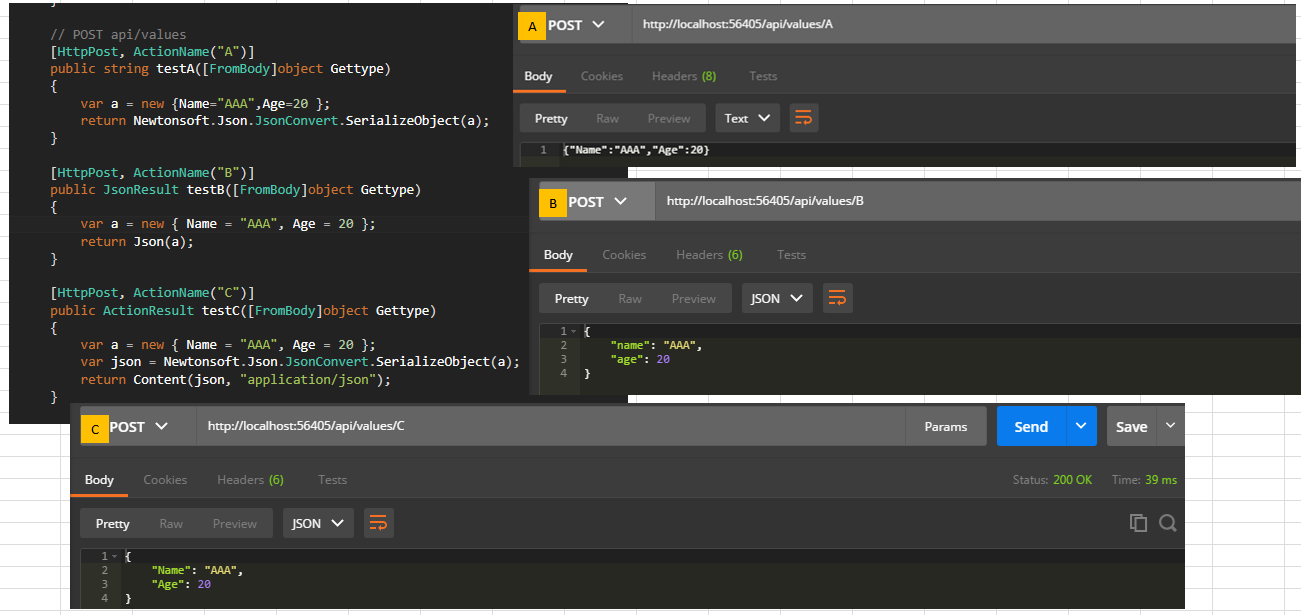Click the response A line {"Name":"AAA","Age":20}

(636, 150)
